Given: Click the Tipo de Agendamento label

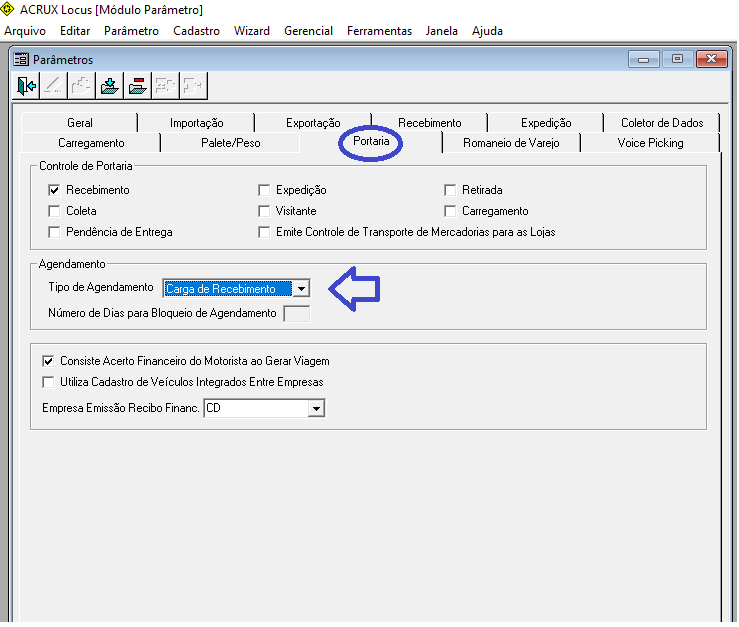Looking at the screenshot, I should [101, 287].
